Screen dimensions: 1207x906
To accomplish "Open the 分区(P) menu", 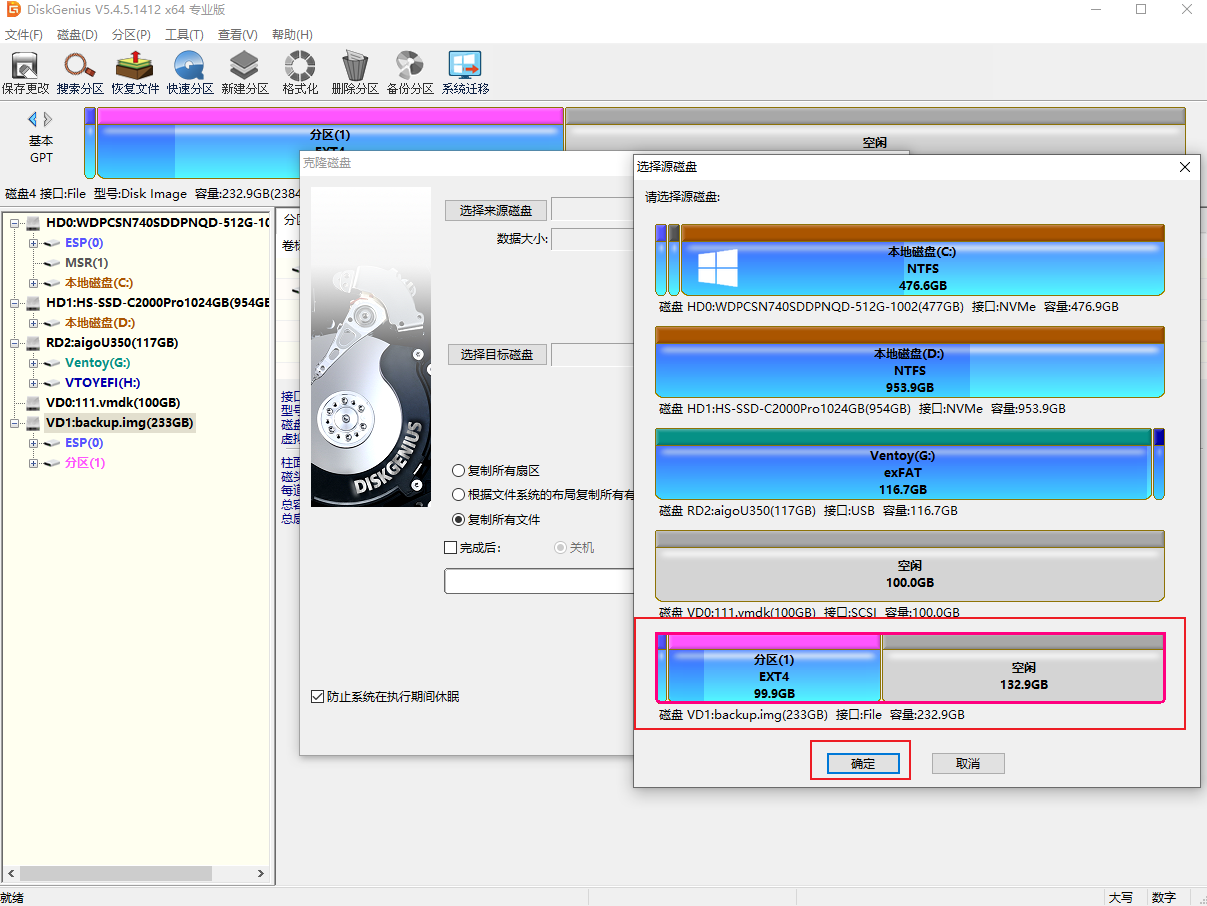I will click(131, 34).
